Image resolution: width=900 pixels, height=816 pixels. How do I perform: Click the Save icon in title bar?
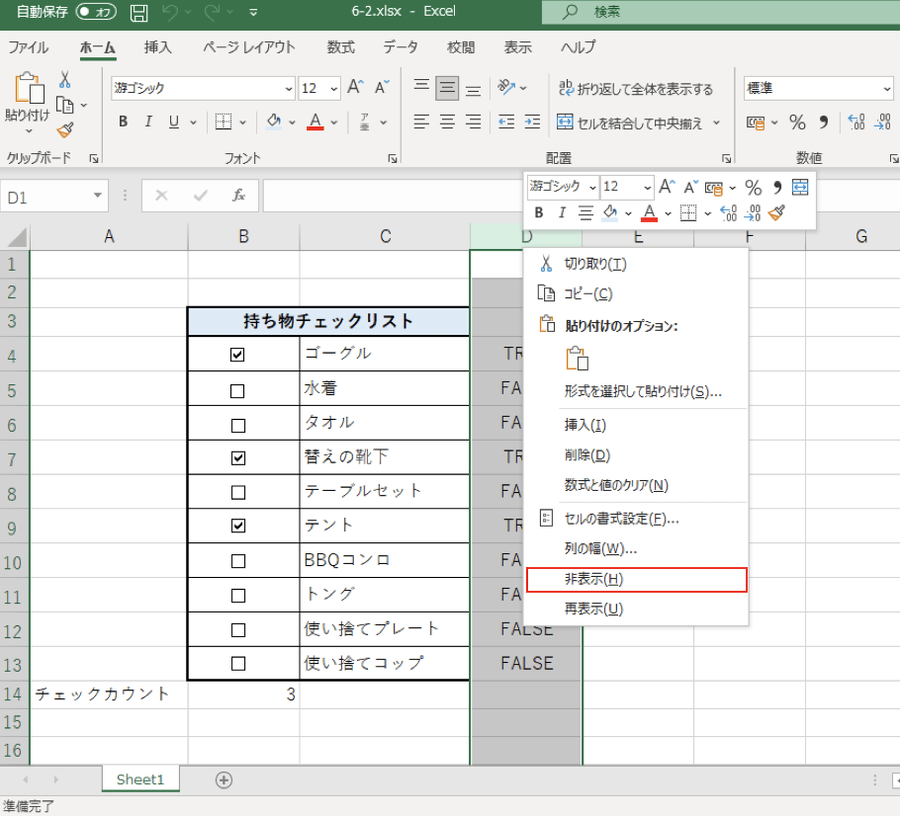pos(139,13)
